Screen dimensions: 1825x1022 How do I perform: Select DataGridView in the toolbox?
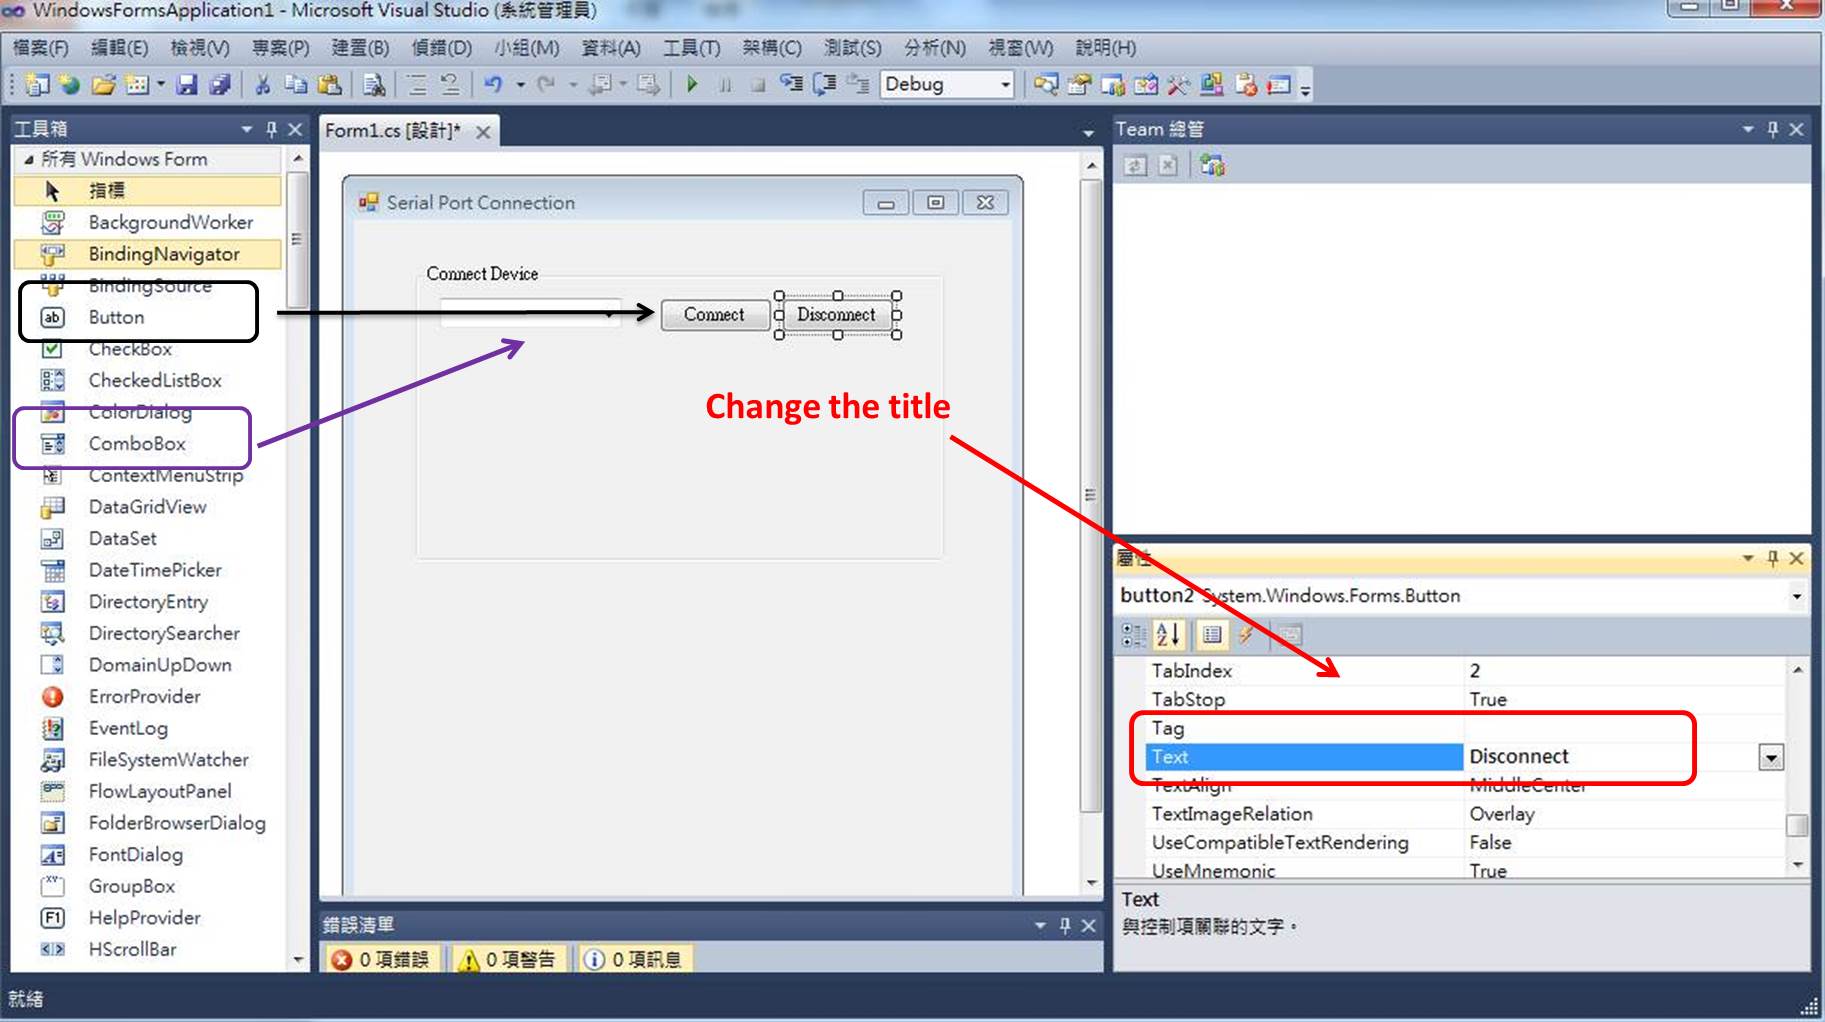click(147, 507)
